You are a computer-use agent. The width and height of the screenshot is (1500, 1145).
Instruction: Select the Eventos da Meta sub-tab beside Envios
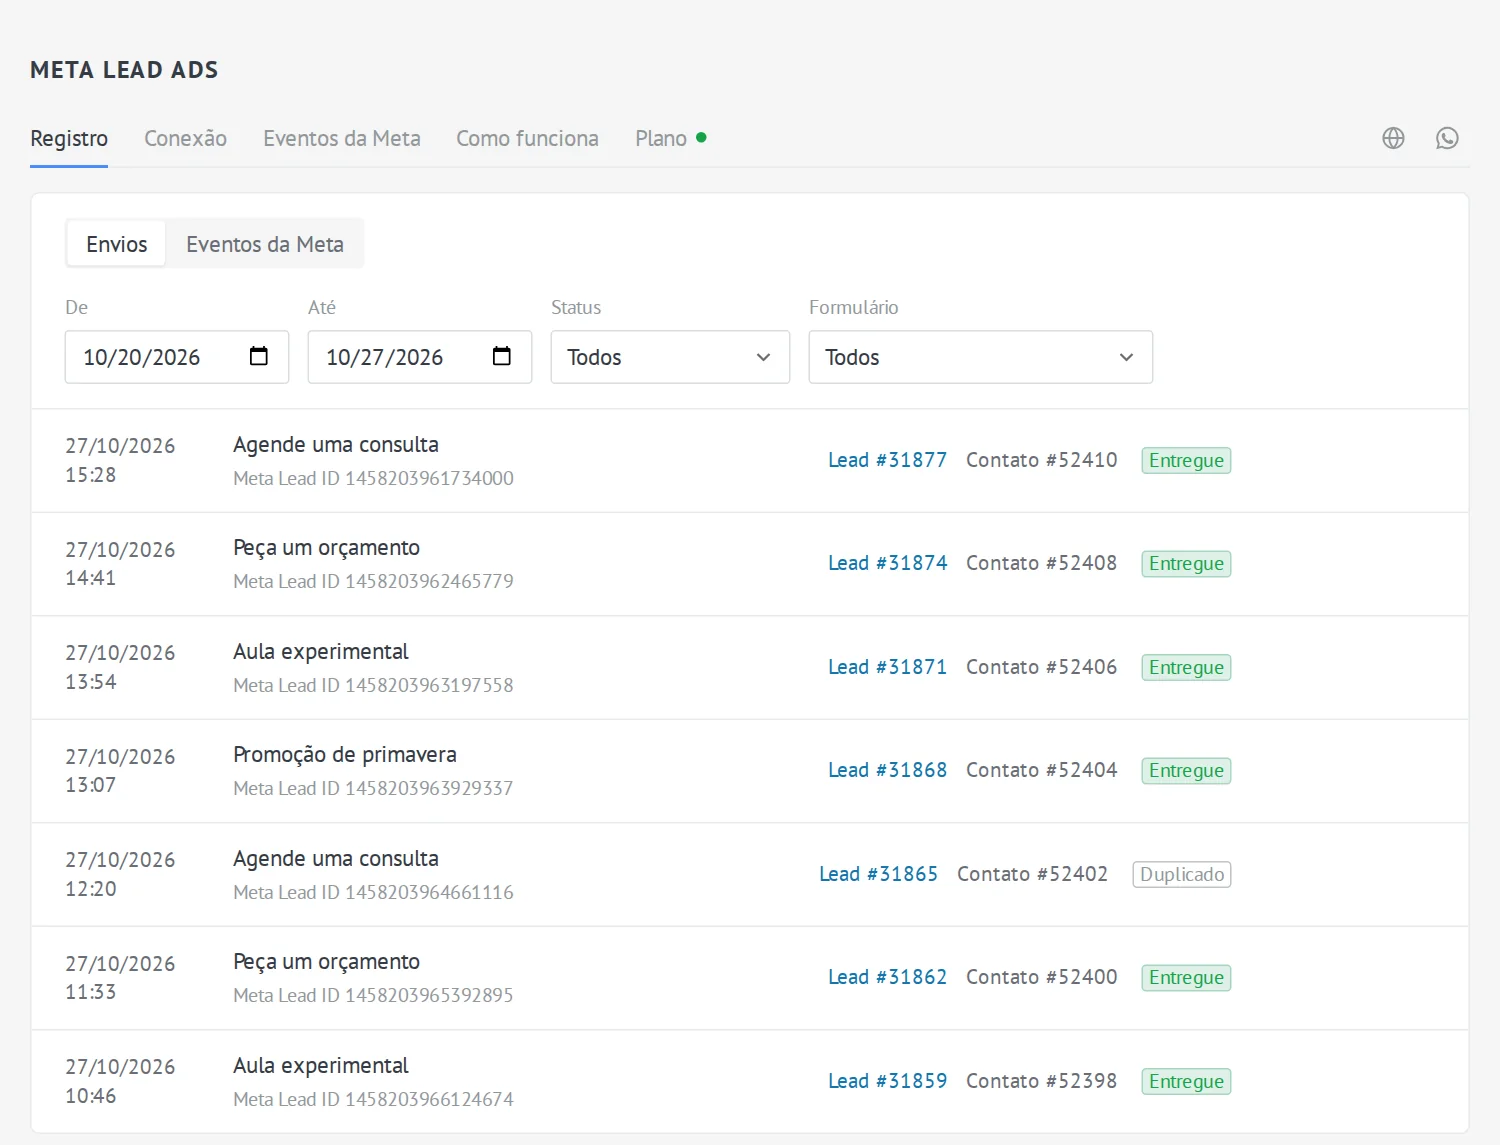coord(265,244)
